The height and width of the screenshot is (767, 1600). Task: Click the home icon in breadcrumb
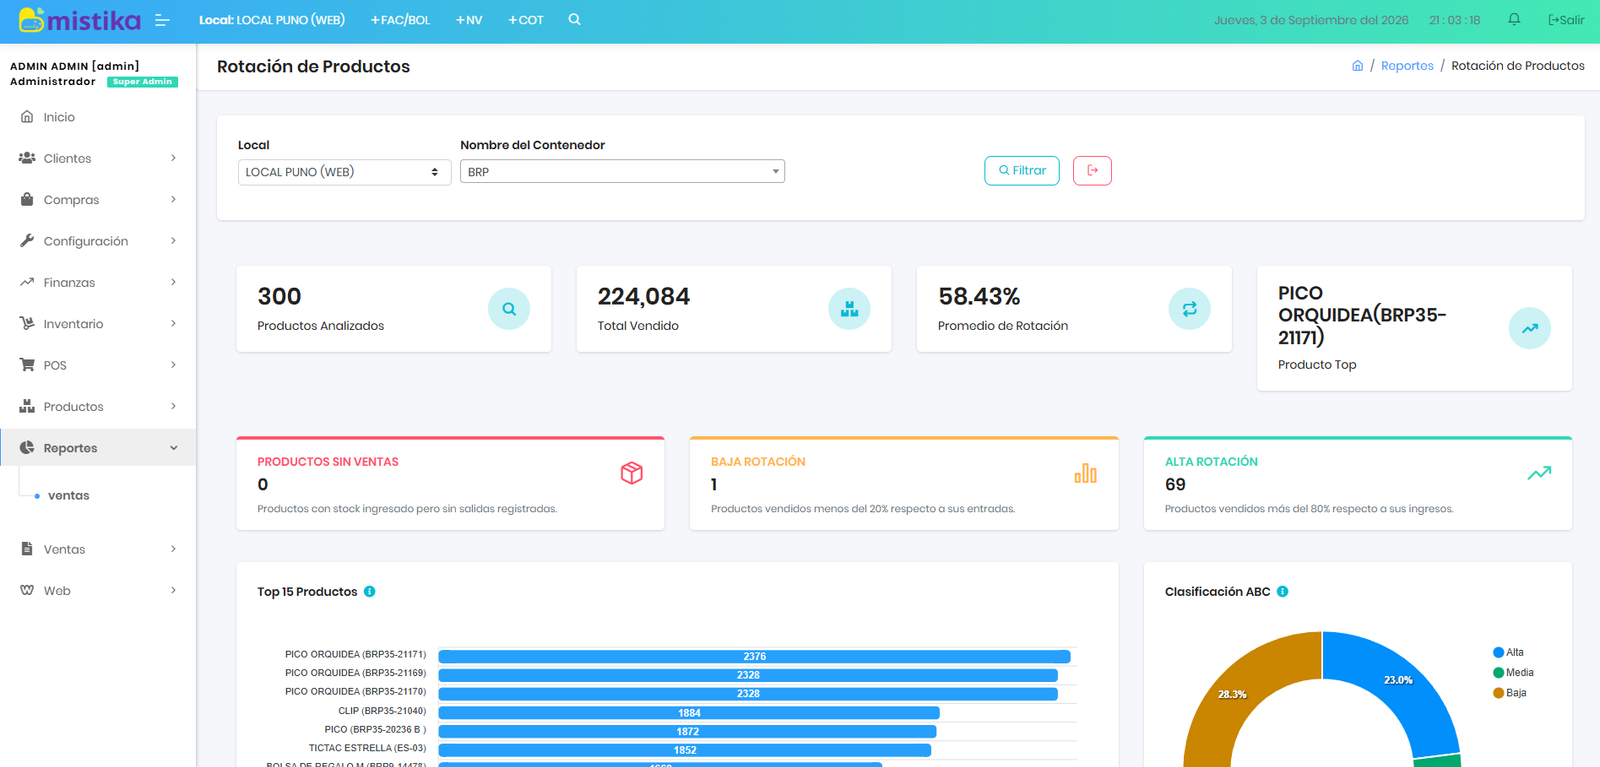tap(1357, 66)
